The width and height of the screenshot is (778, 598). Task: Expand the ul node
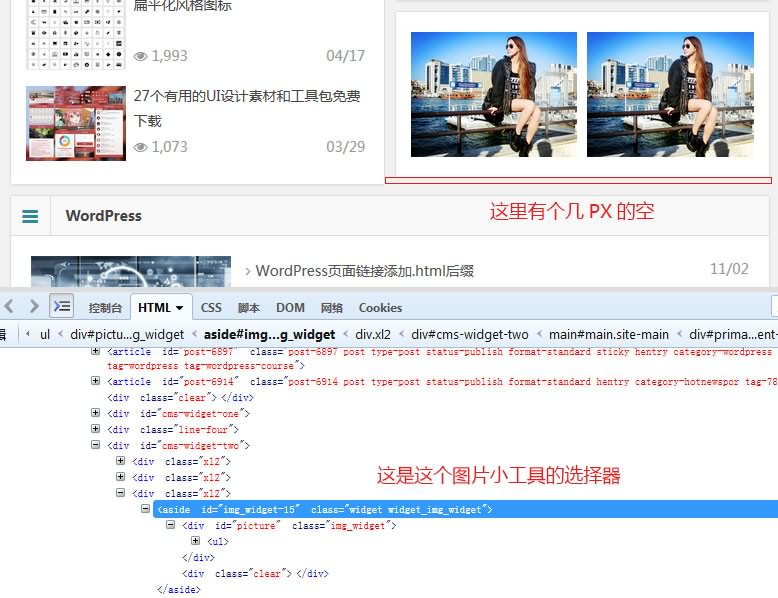tap(195, 540)
